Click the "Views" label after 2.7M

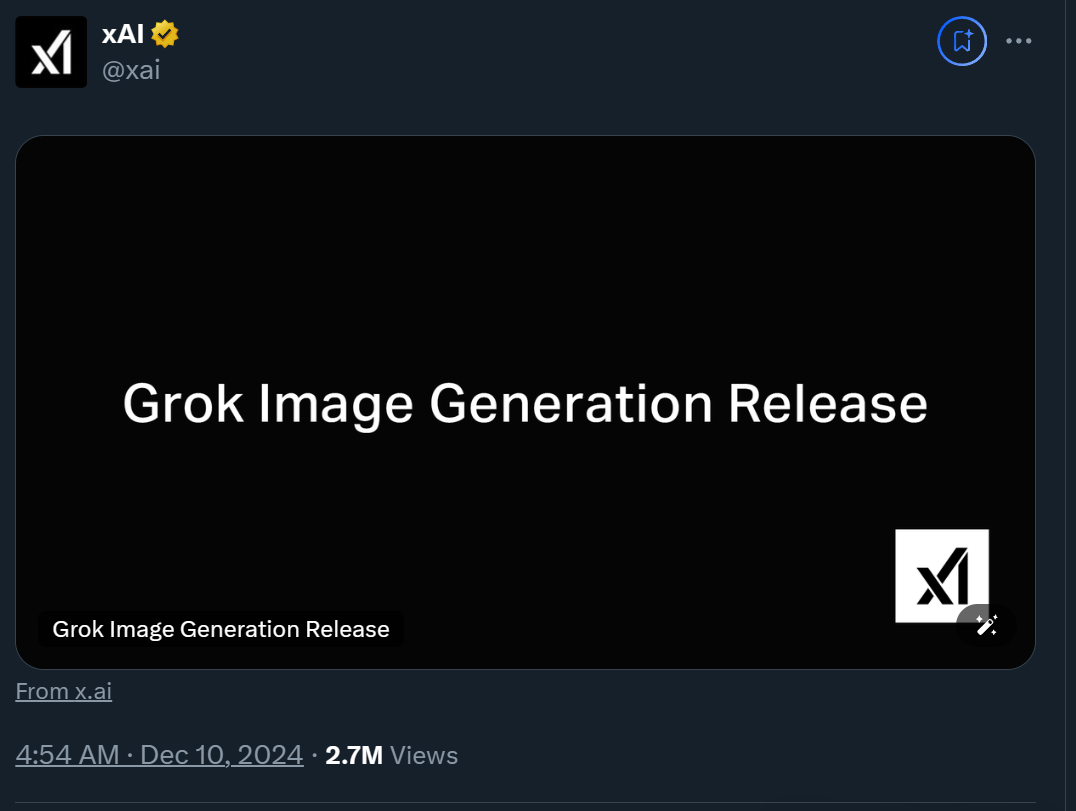click(x=424, y=755)
